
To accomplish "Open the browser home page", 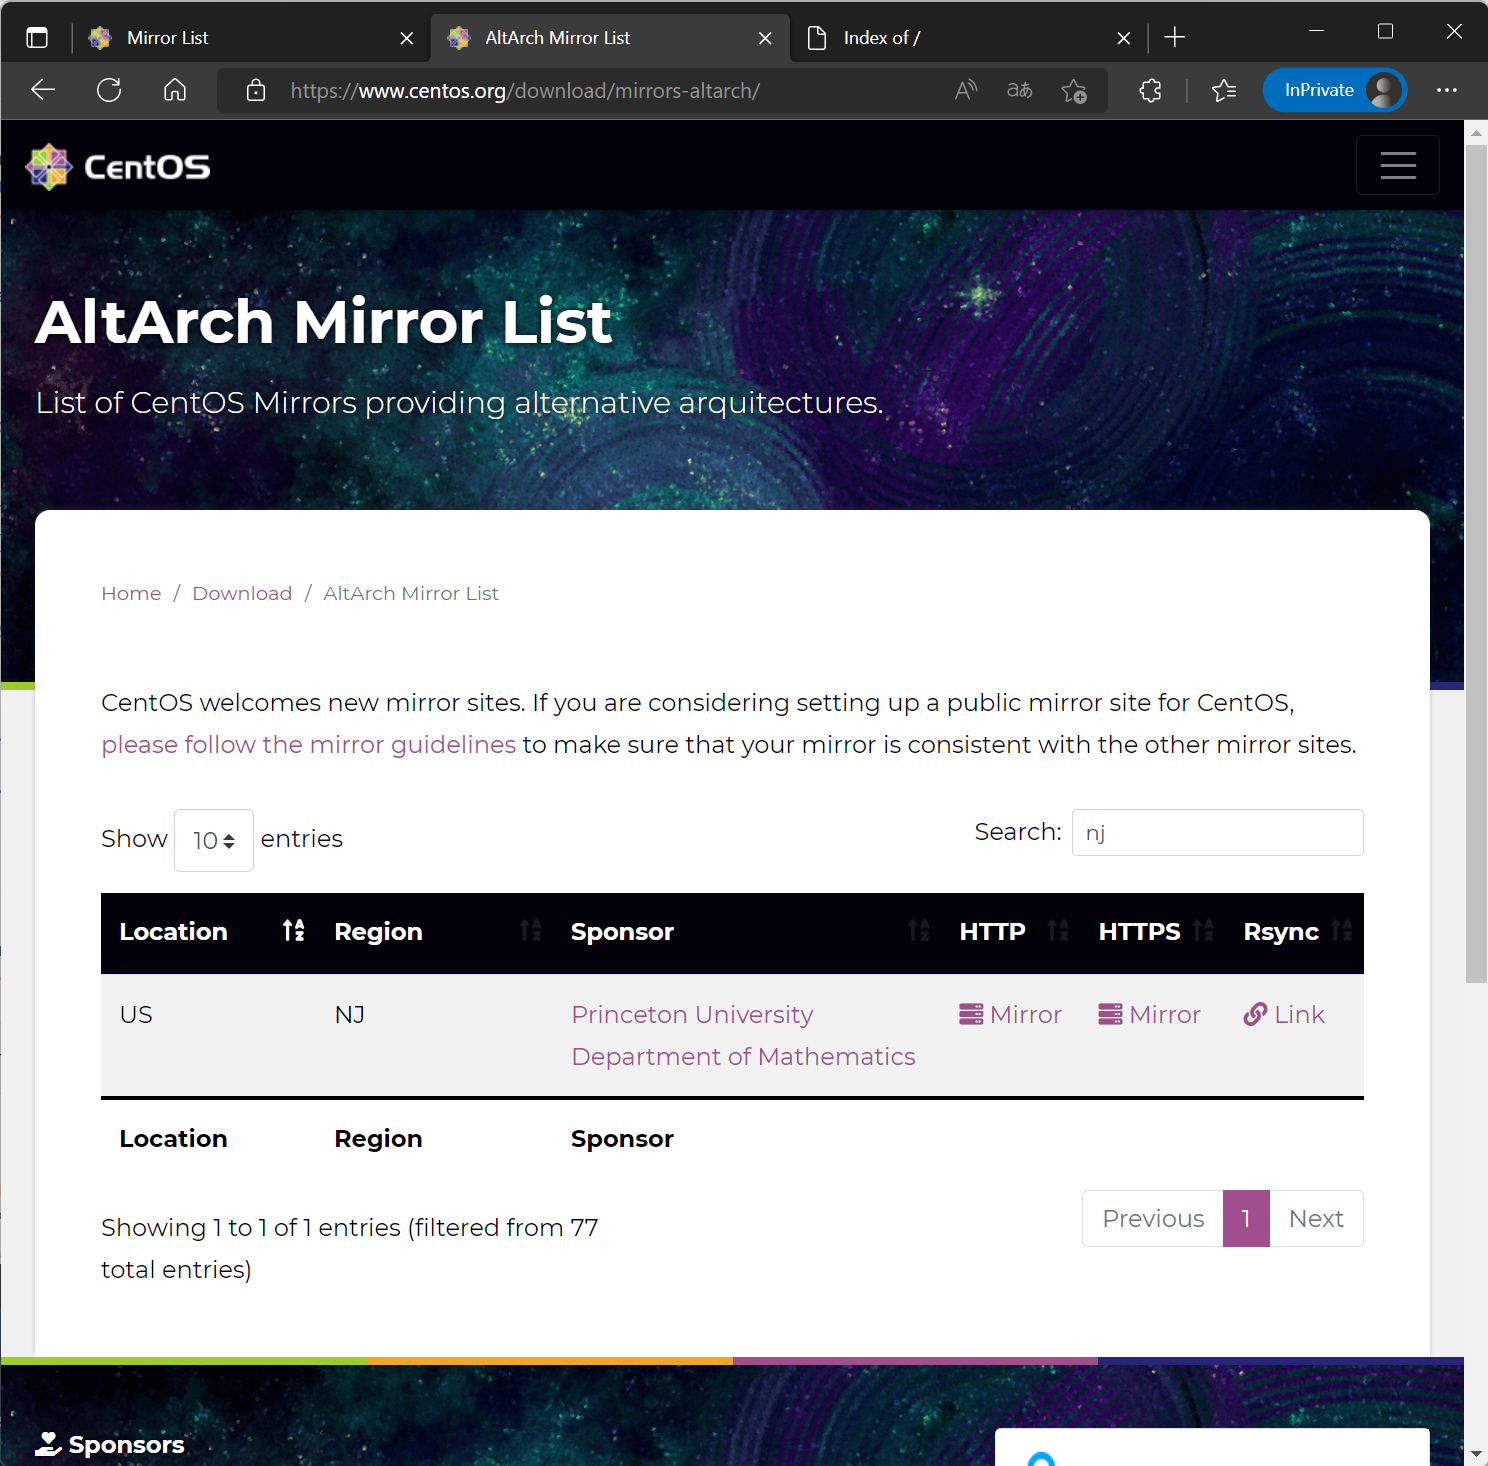I will pos(175,90).
